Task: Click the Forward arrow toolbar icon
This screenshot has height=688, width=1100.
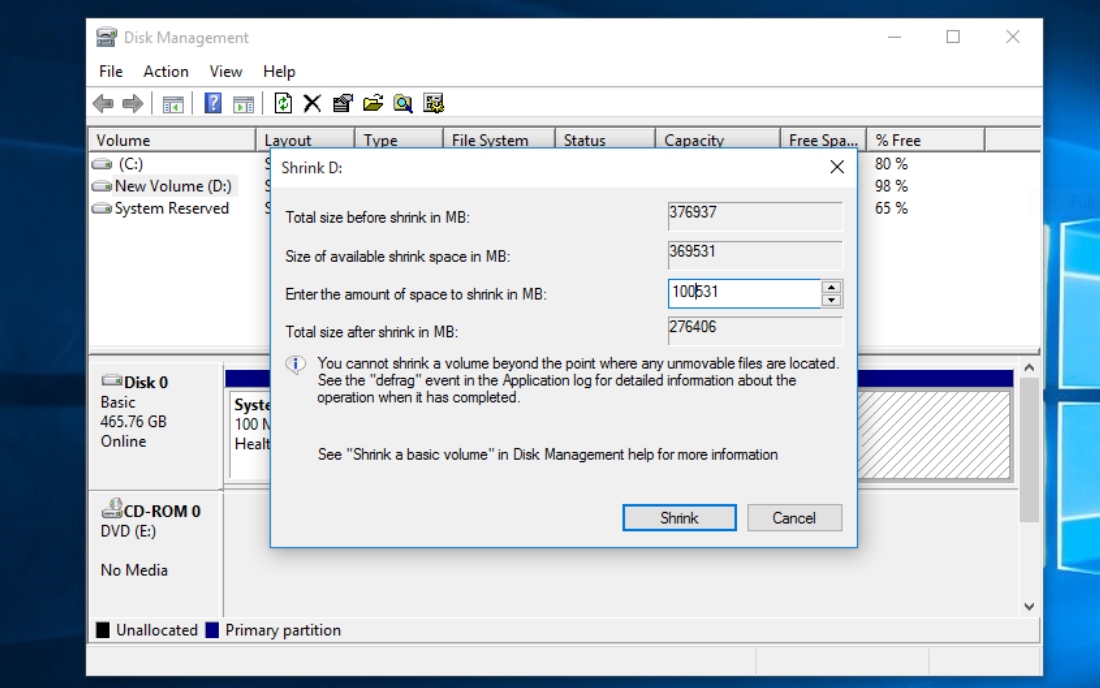Action: (x=133, y=104)
